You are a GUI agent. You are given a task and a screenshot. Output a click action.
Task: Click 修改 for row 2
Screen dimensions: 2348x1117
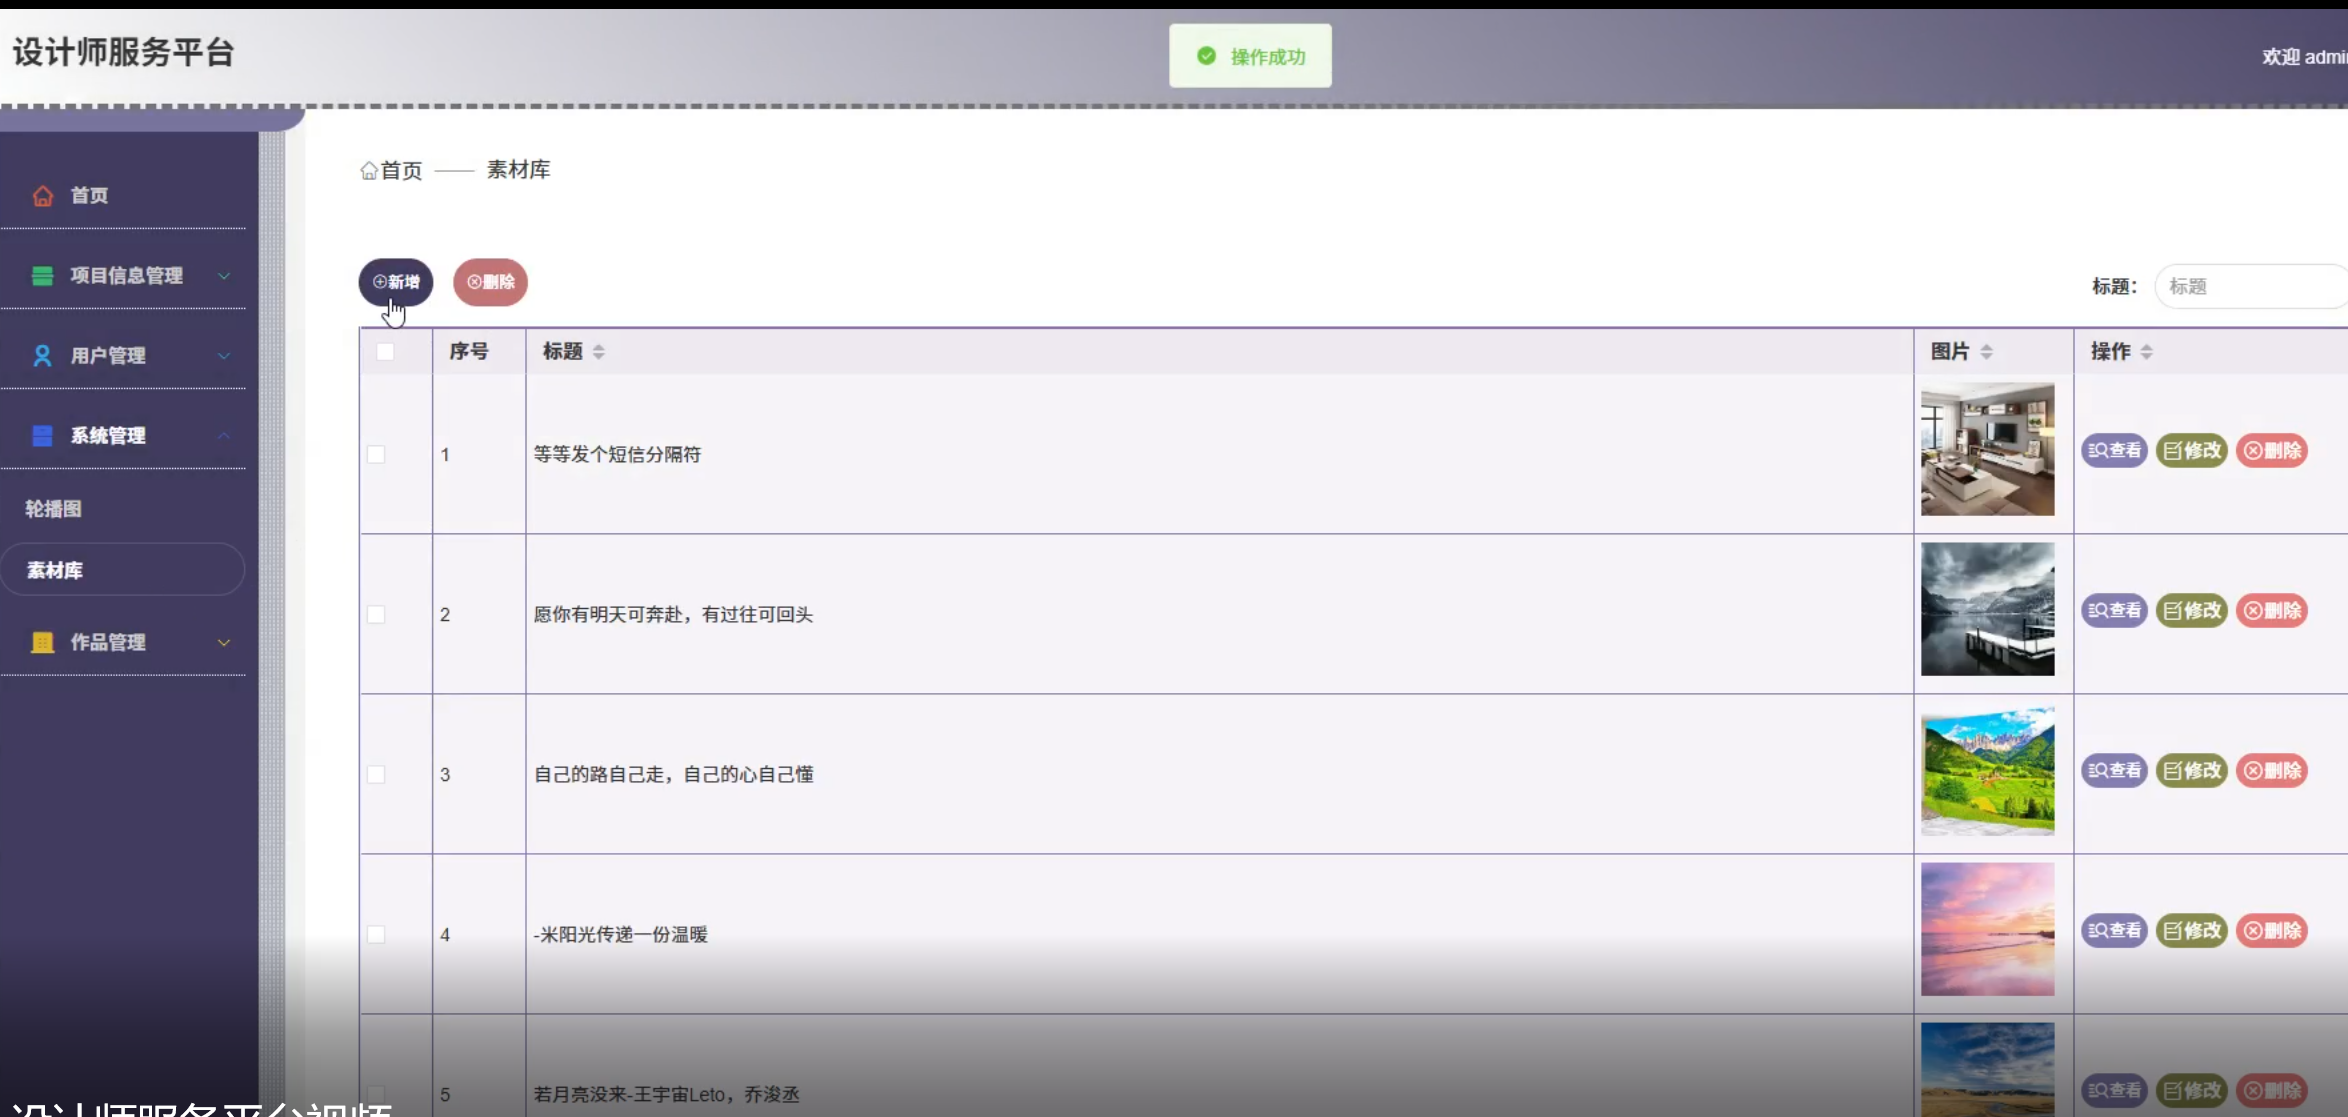(2191, 611)
